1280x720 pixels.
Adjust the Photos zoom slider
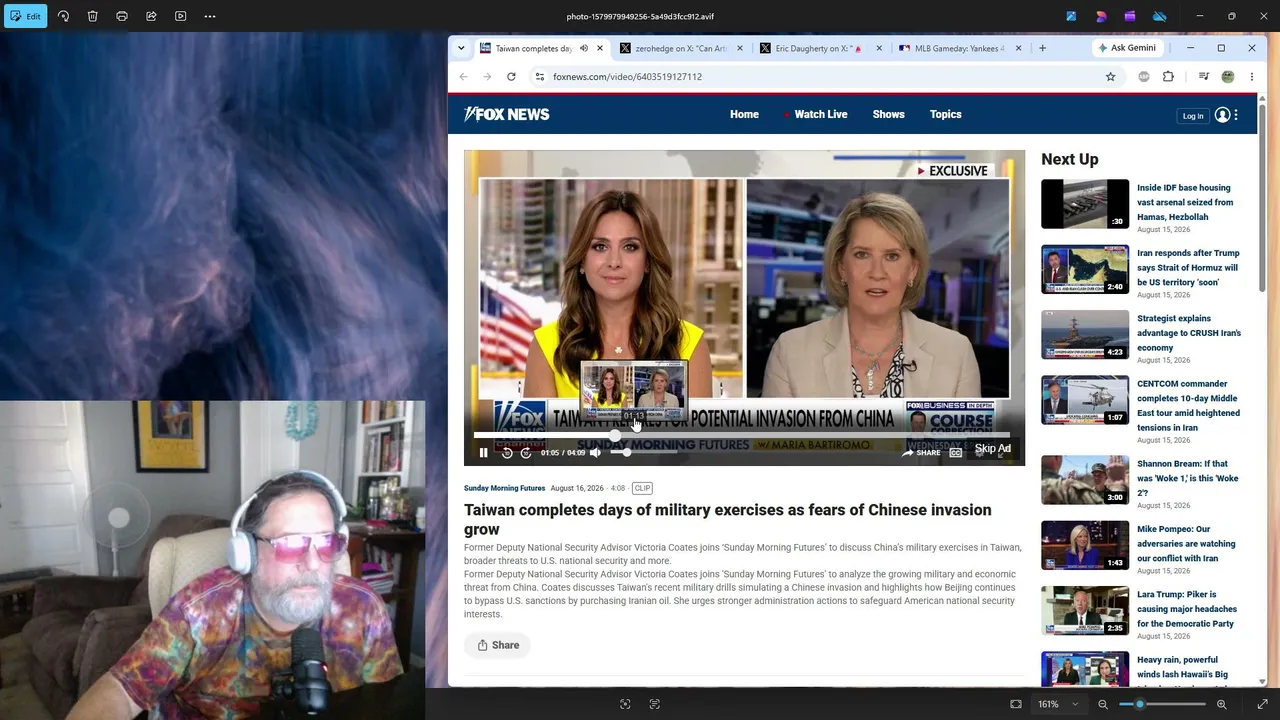pyautogui.click(x=1162, y=704)
